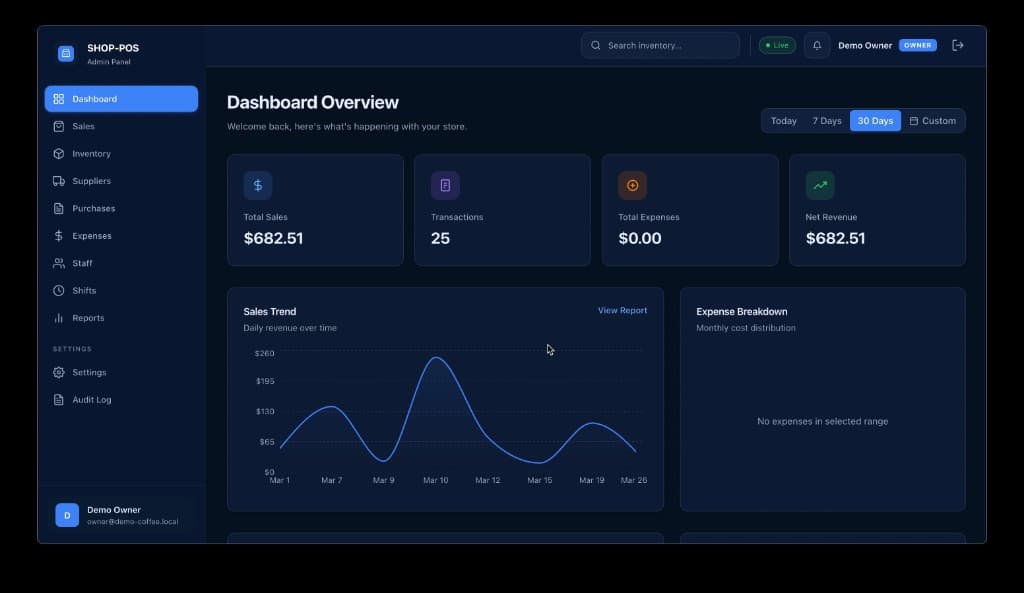
Task: Click the Demo Owner avatar D
Action: [67, 515]
